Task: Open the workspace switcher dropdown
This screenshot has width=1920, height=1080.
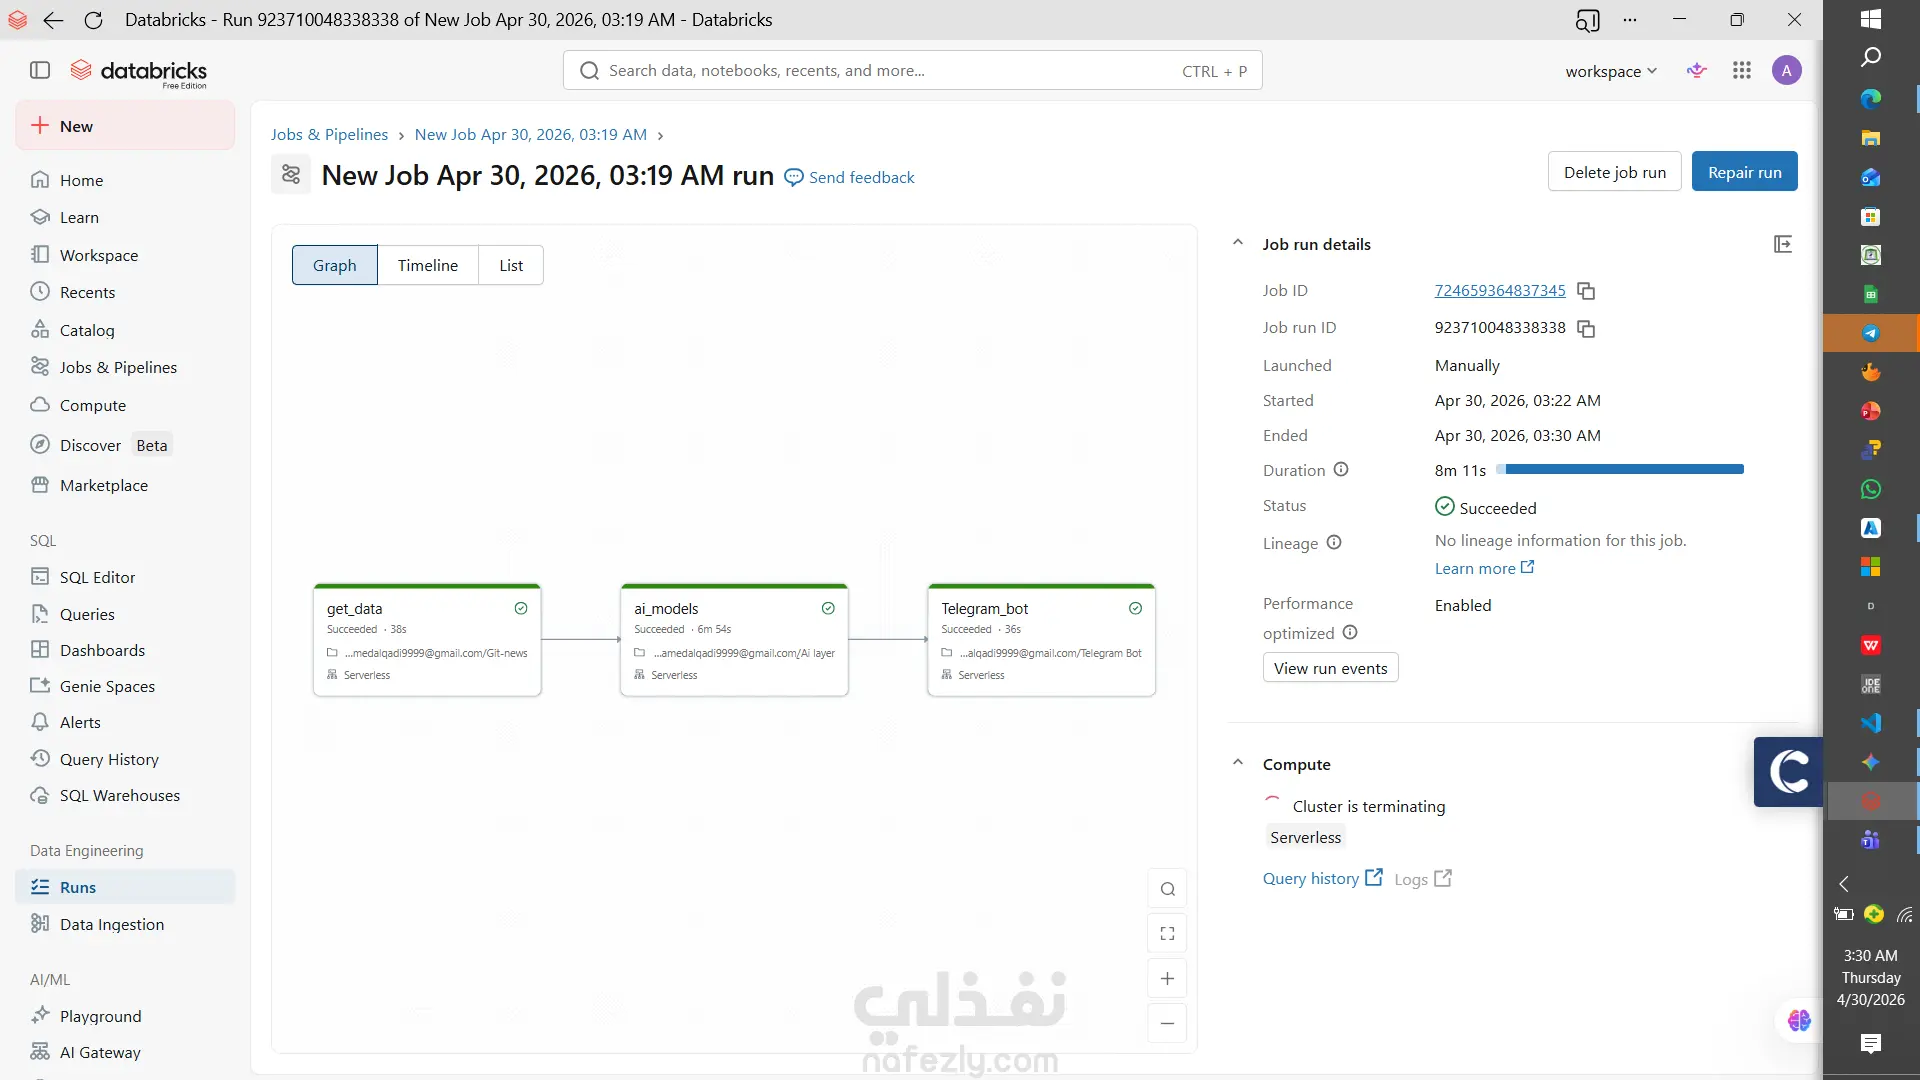Action: (1611, 71)
